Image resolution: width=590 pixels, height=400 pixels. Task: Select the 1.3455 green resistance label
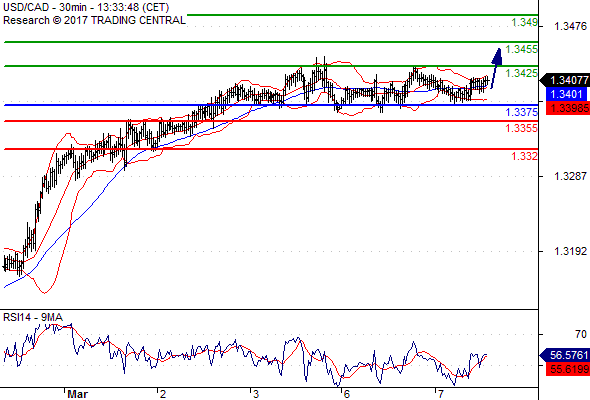[522, 49]
